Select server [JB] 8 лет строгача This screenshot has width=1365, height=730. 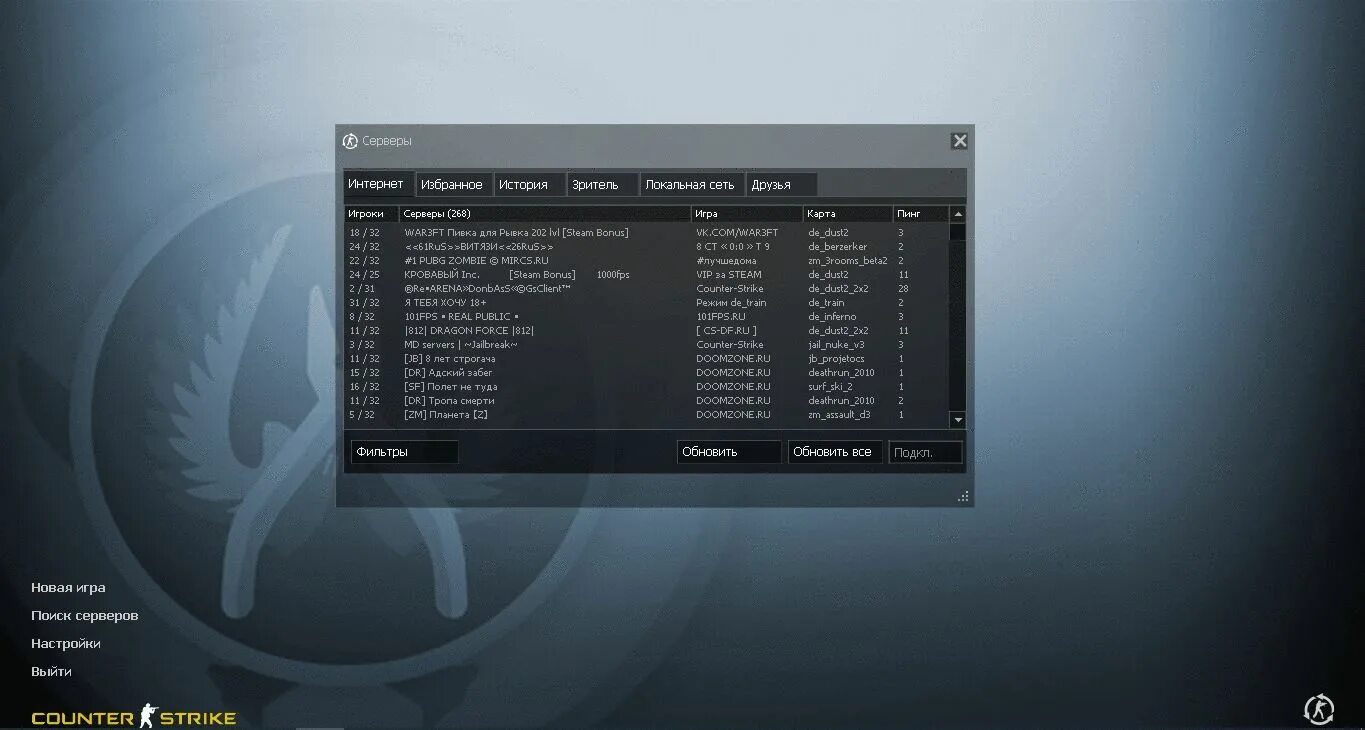pyautogui.click(x=646, y=359)
